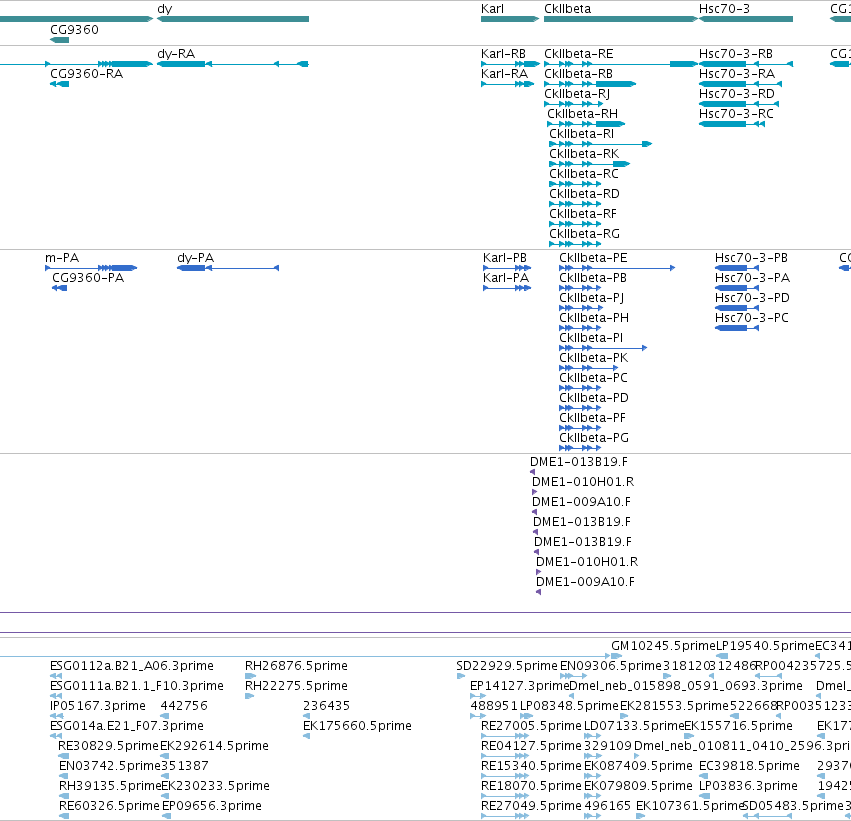Select the EP09656.3prime EST
This screenshot has height=821, width=851.
coord(212,806)
